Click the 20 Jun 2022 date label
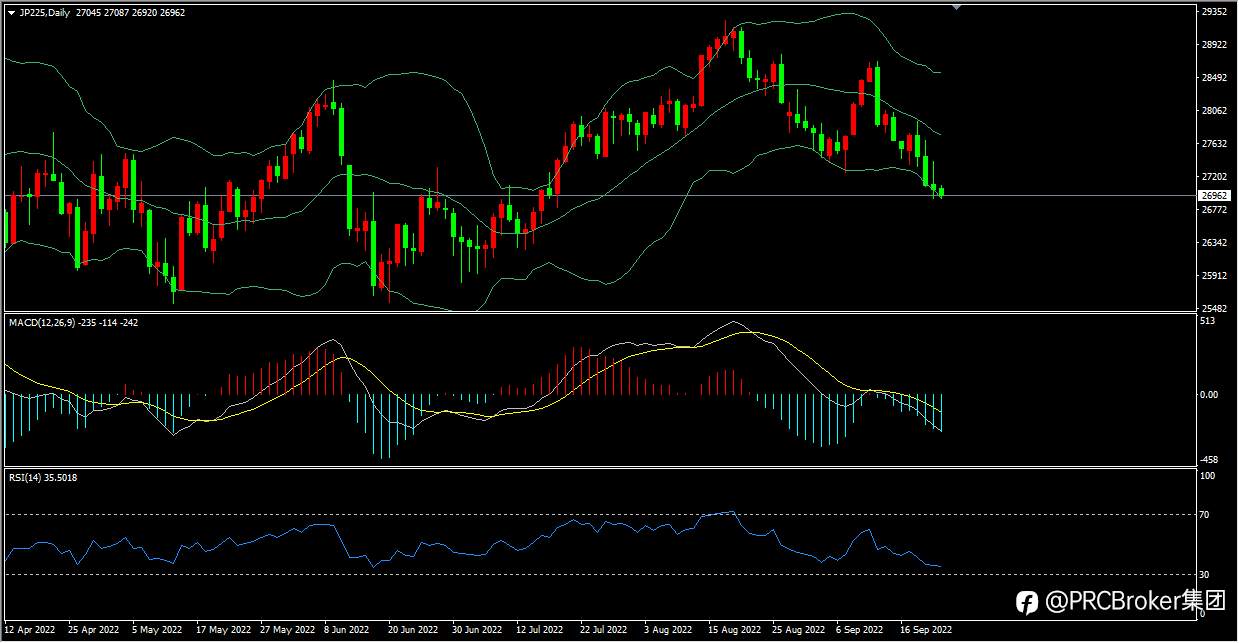The width and height of the screenshot is (1239, 643). click(413, 631)
